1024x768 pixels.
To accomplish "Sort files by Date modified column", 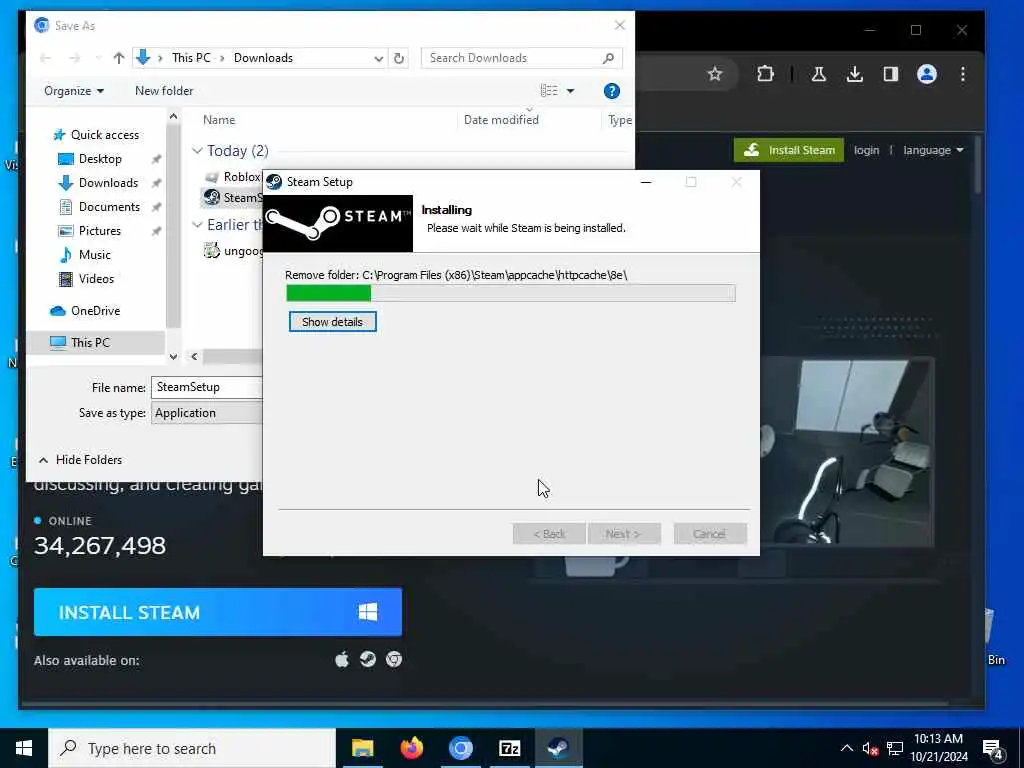I will point(501,120).
